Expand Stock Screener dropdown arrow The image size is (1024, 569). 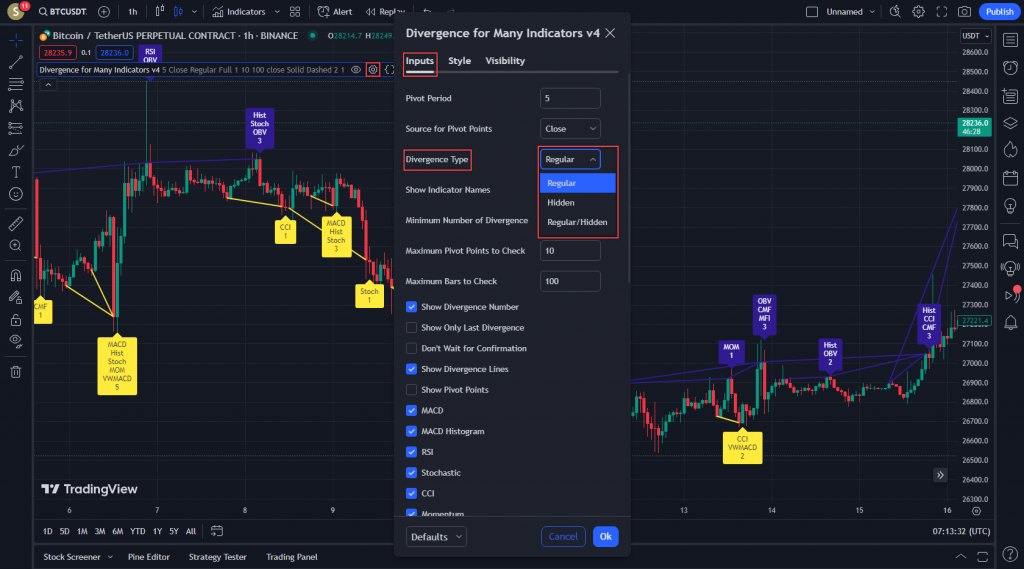pos(110,557)
